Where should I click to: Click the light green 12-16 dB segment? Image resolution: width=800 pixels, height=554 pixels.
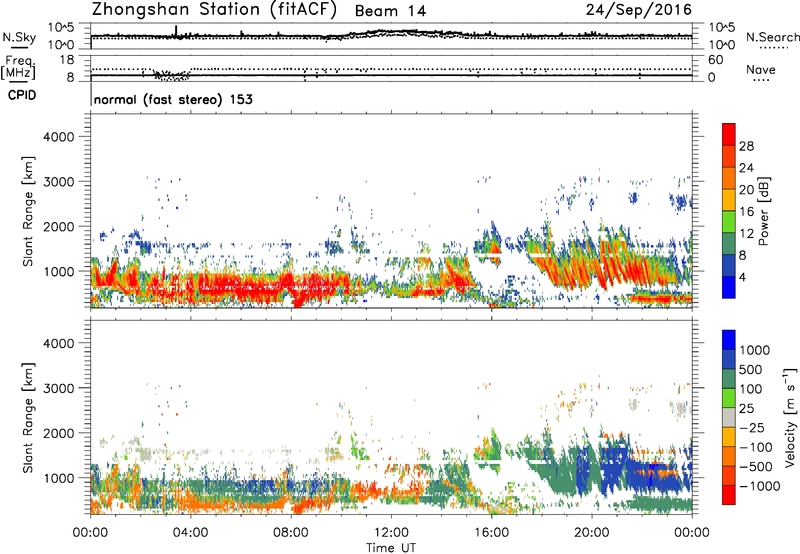[729, 222]
